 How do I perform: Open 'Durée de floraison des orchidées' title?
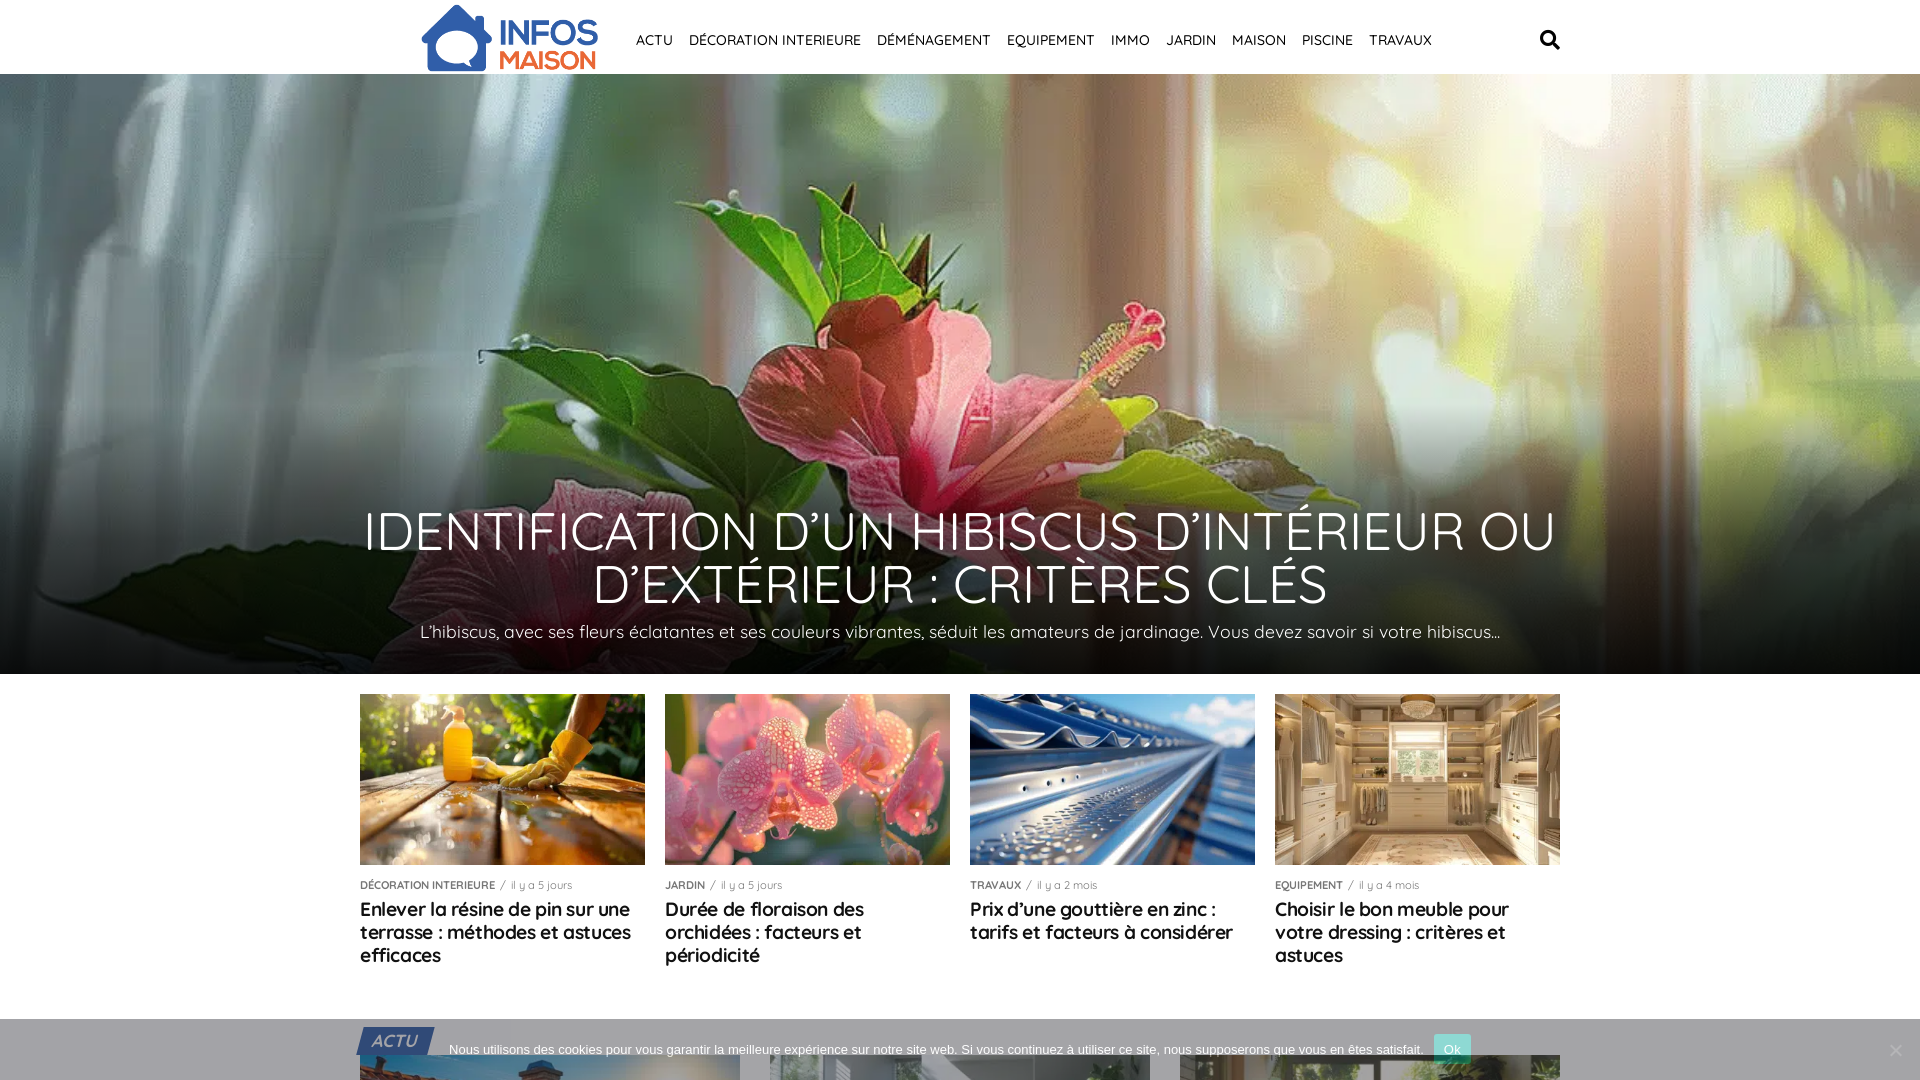click(764, 932)
